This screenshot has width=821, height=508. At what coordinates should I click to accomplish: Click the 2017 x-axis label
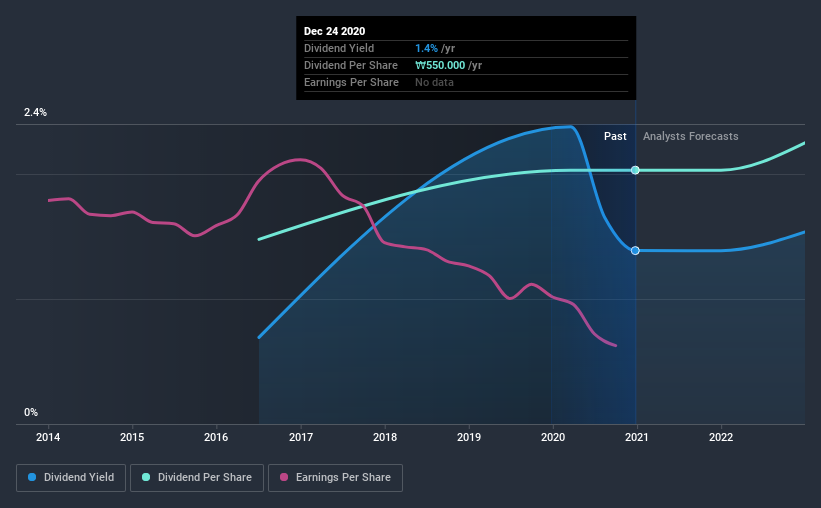[301, 437]
